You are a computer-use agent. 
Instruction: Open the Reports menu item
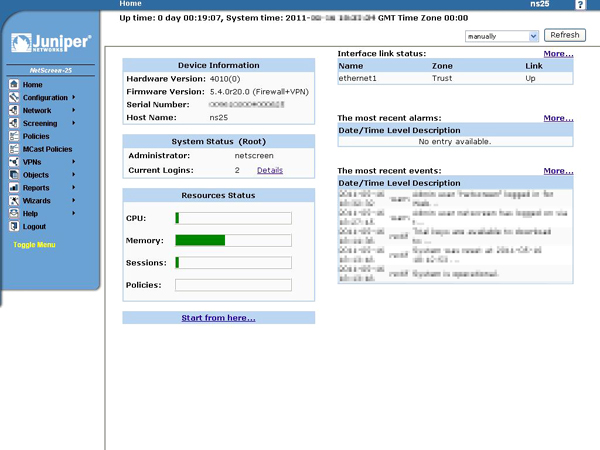point(36,188)
